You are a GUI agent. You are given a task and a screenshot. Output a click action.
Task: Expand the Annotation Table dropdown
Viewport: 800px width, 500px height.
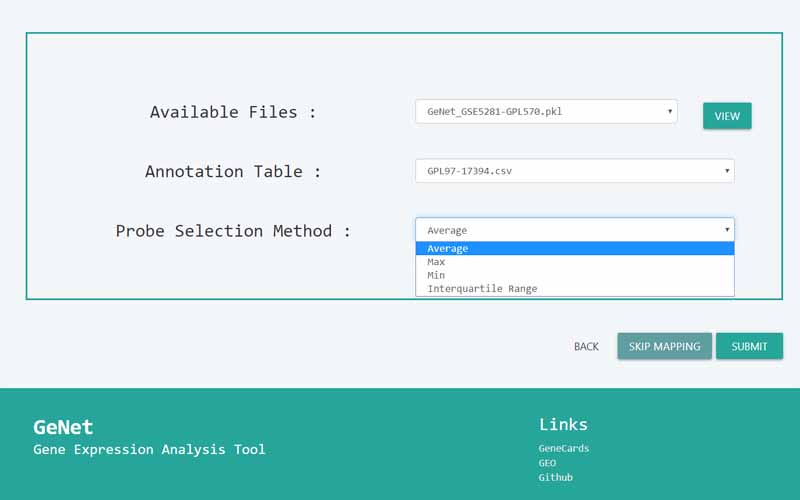point(574,171)
